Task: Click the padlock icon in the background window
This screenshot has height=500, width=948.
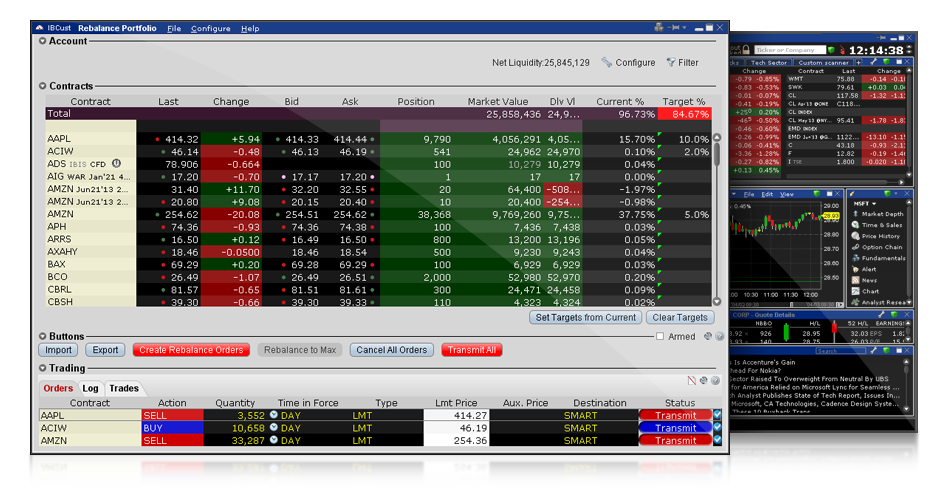Action: (746, 50)
